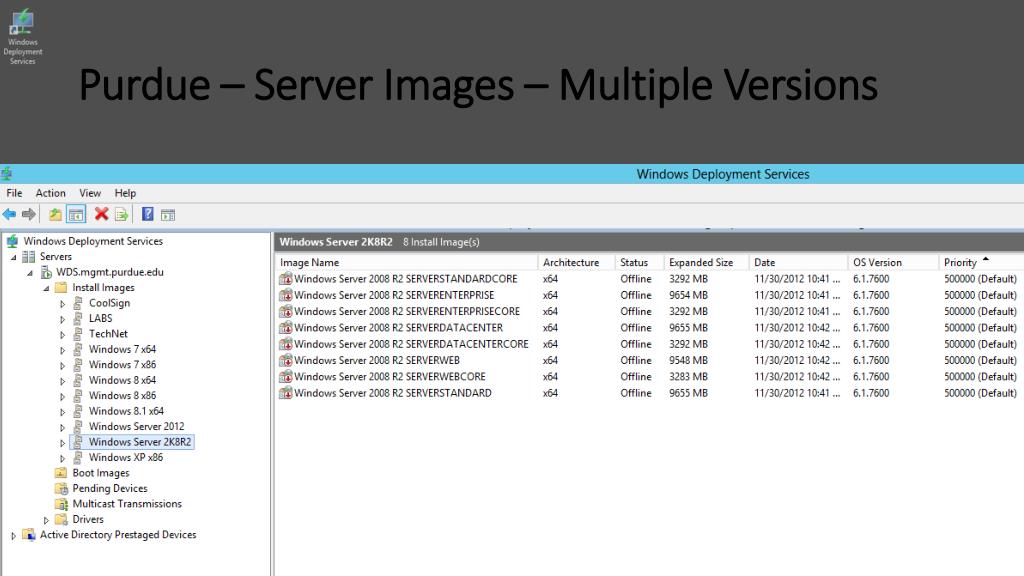Click the red Delete X toolbar icon
Viewport: 1024px width, 576px height.
(101, 214)
